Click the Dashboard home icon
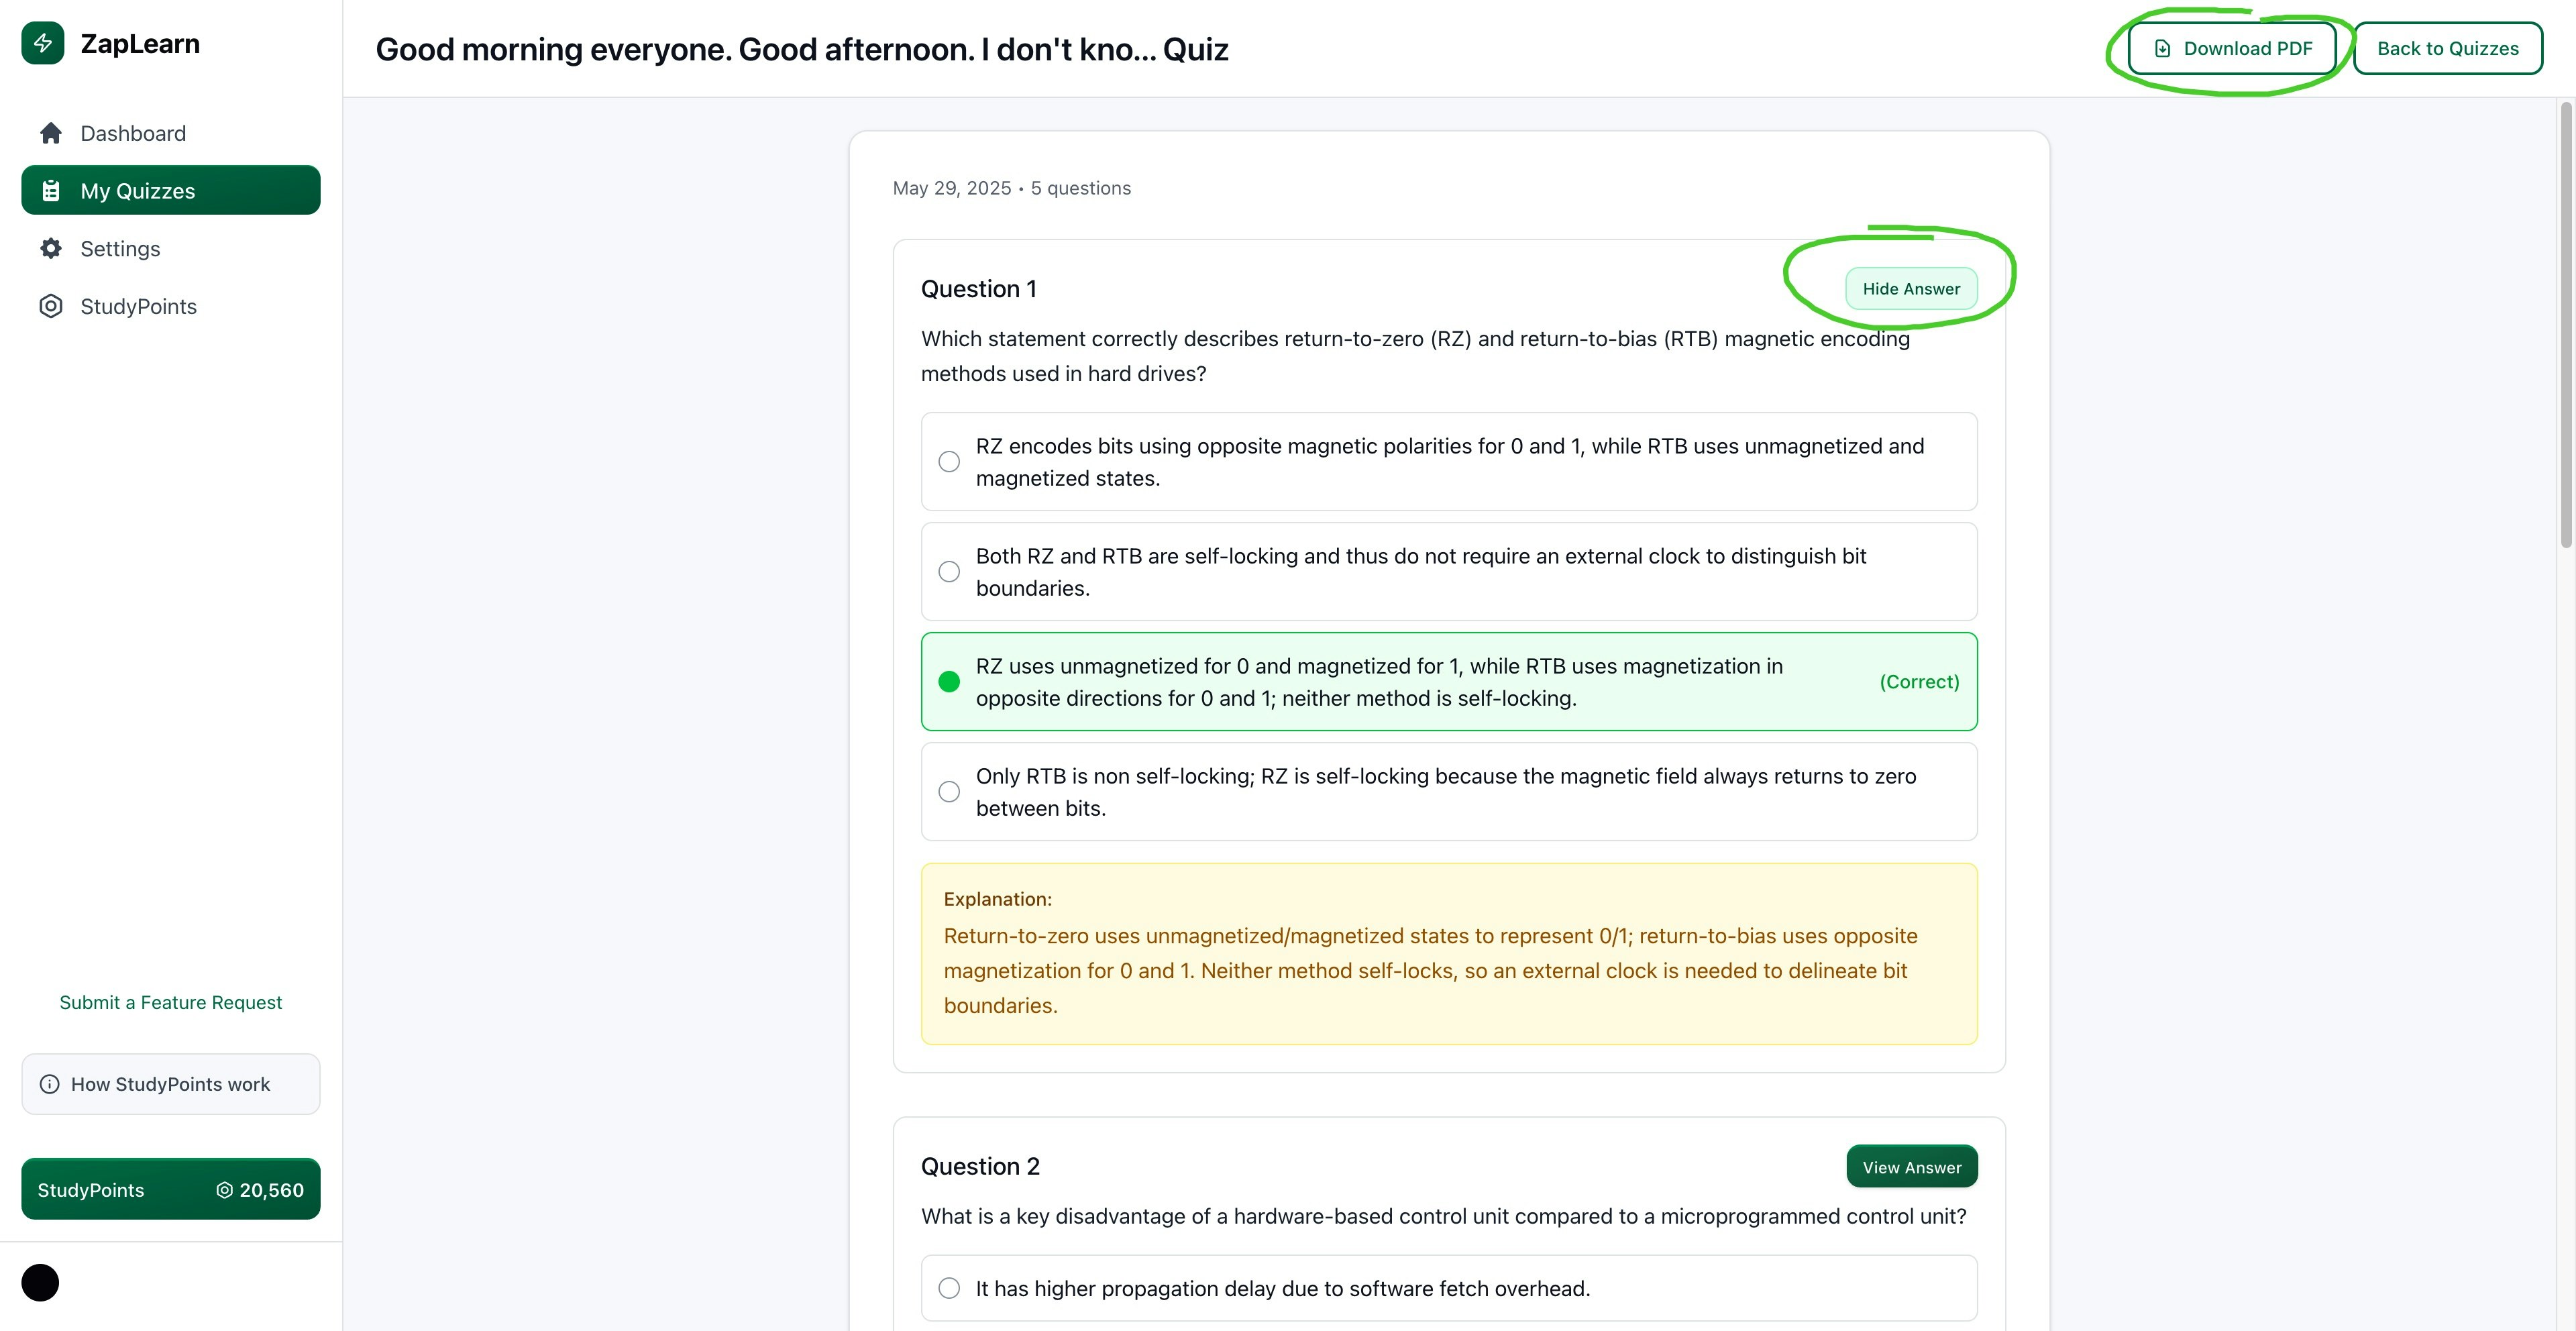2576x1331 pixels. pos(51,133)
